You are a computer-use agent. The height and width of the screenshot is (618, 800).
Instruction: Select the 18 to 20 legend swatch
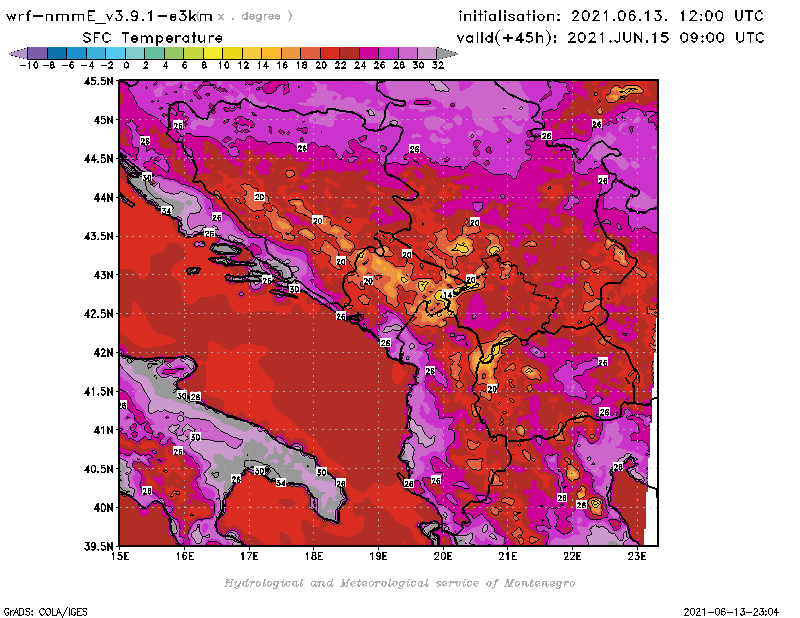click(x=310, y=53)
